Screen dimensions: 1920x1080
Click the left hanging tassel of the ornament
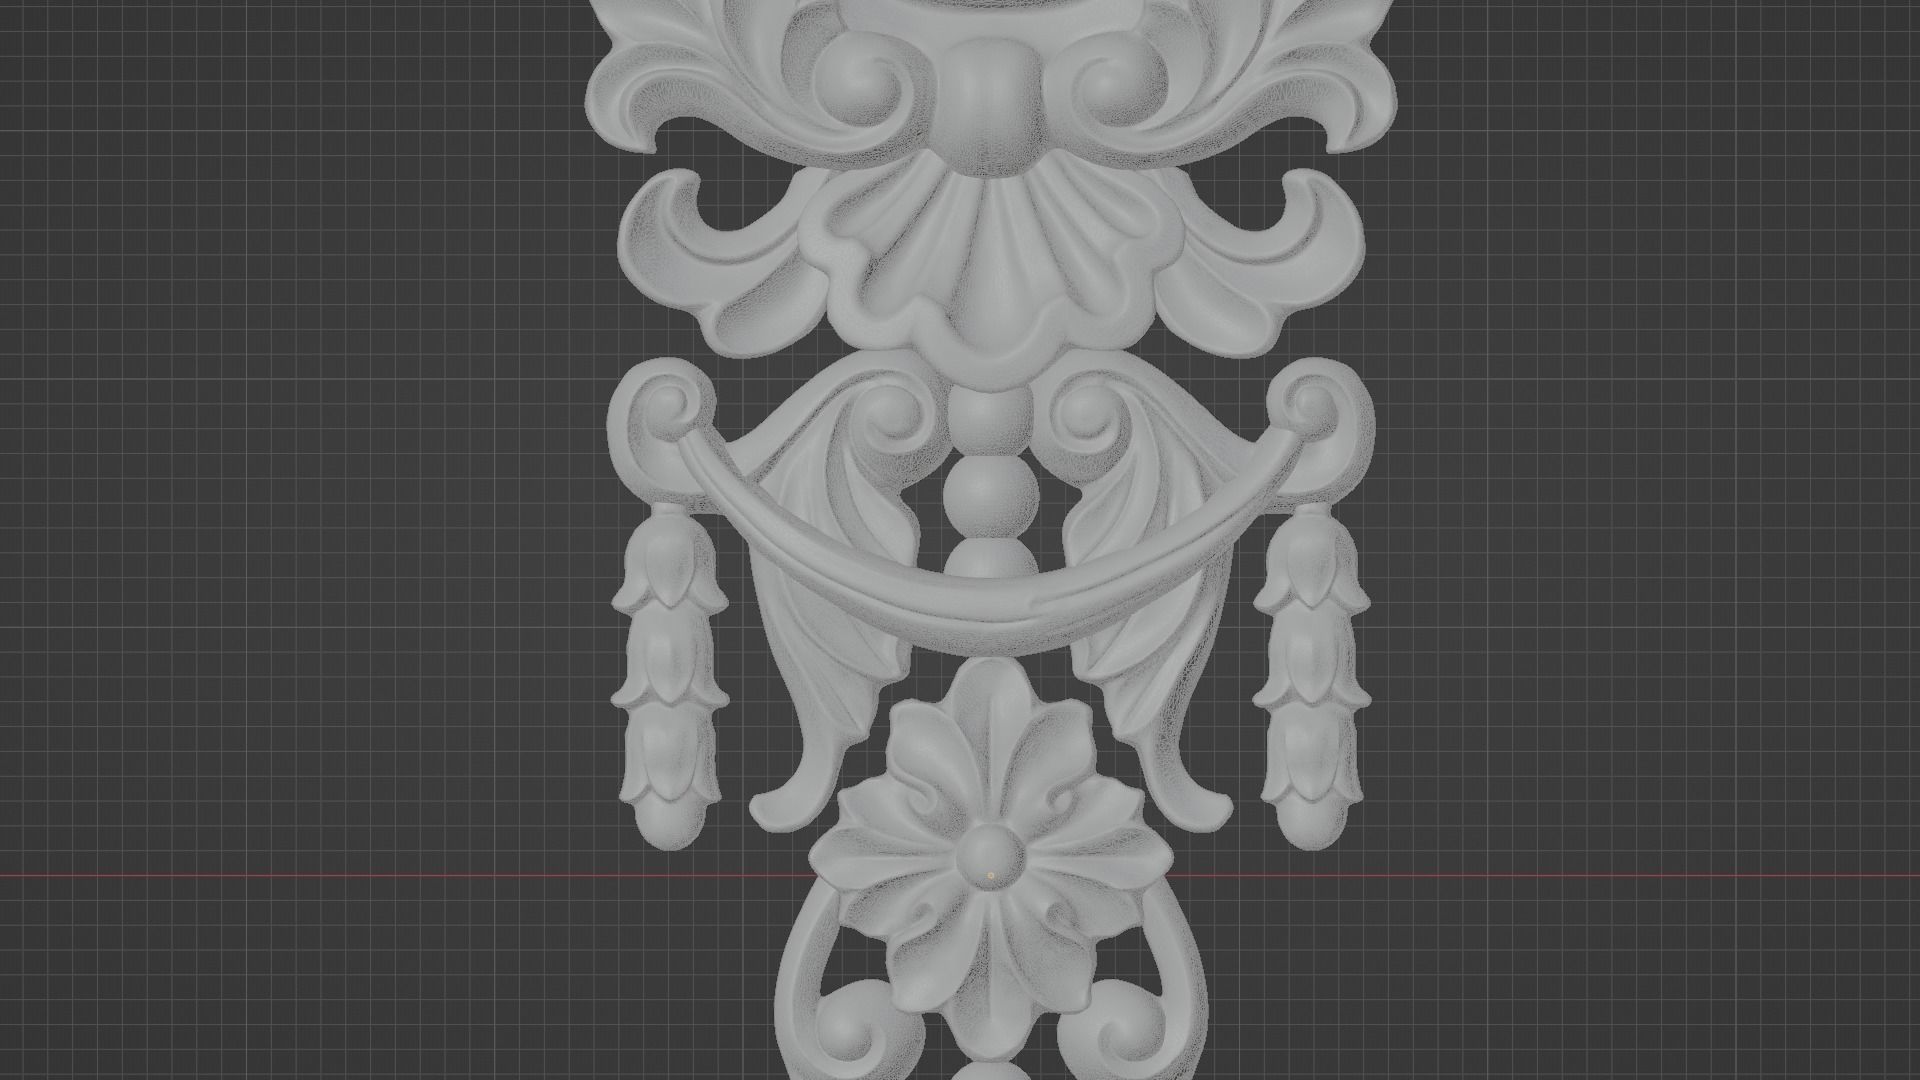click(x=669, y=678)
